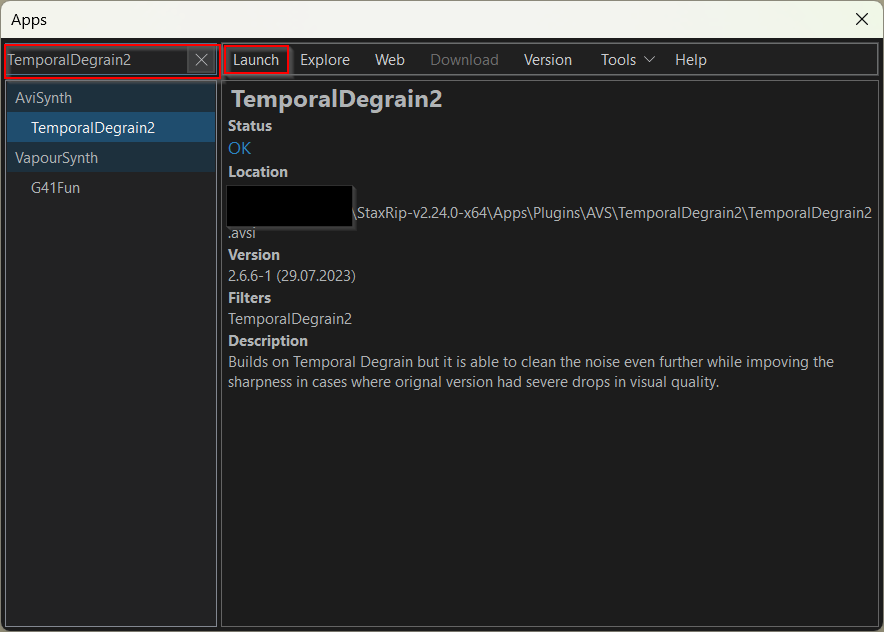The width and height of the screenshot is (884, 632).
Task: Open the Version menu item
Action: (x=547, y=60)
